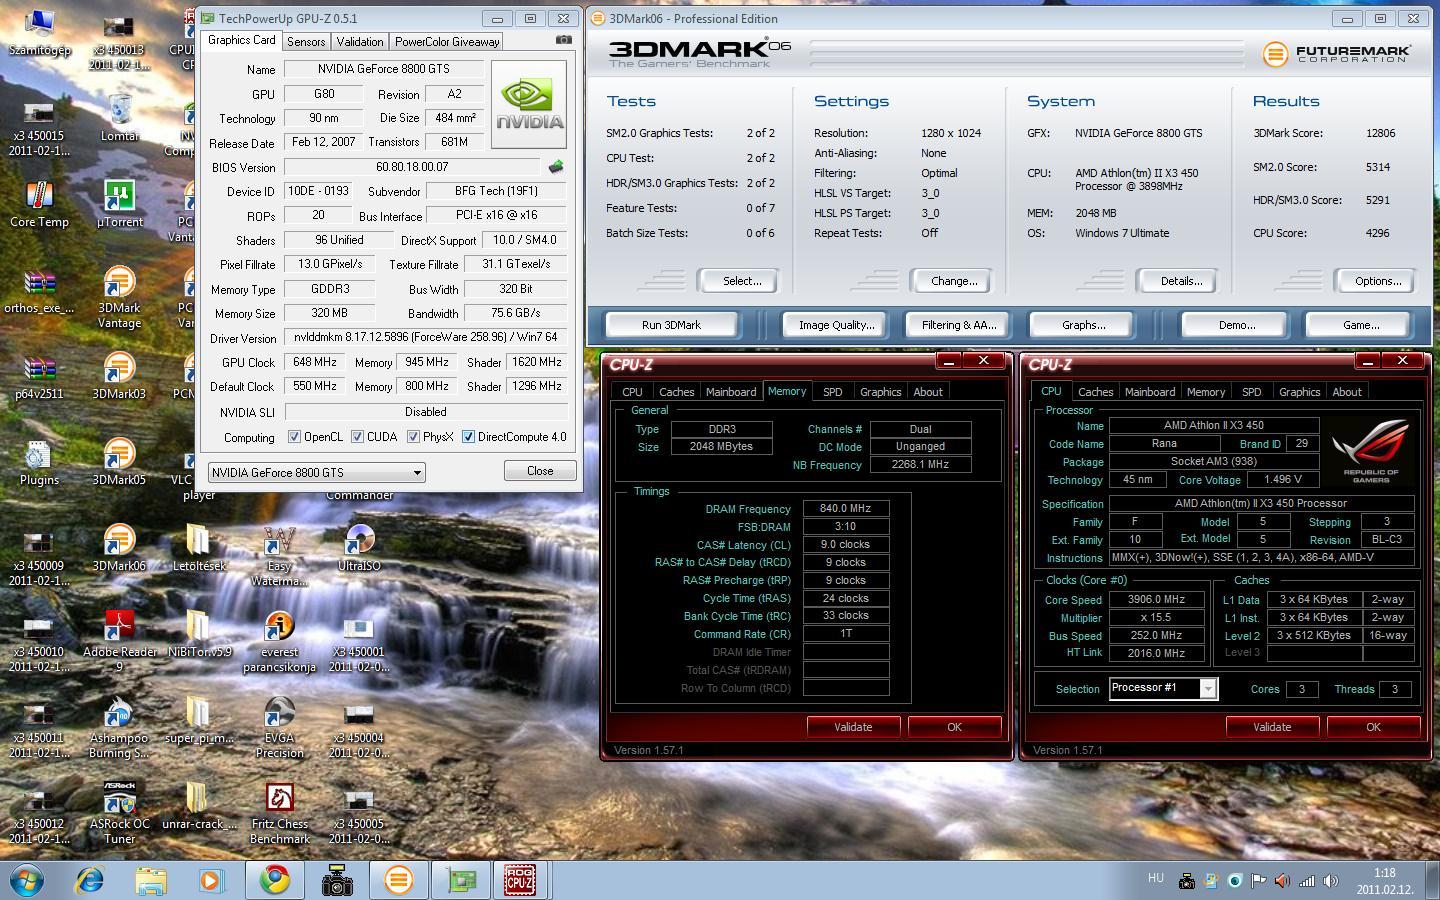Open the 3DMark Vantage desktop shortcut
Screen dimensions: 1440x900
[x=119, y=297]
